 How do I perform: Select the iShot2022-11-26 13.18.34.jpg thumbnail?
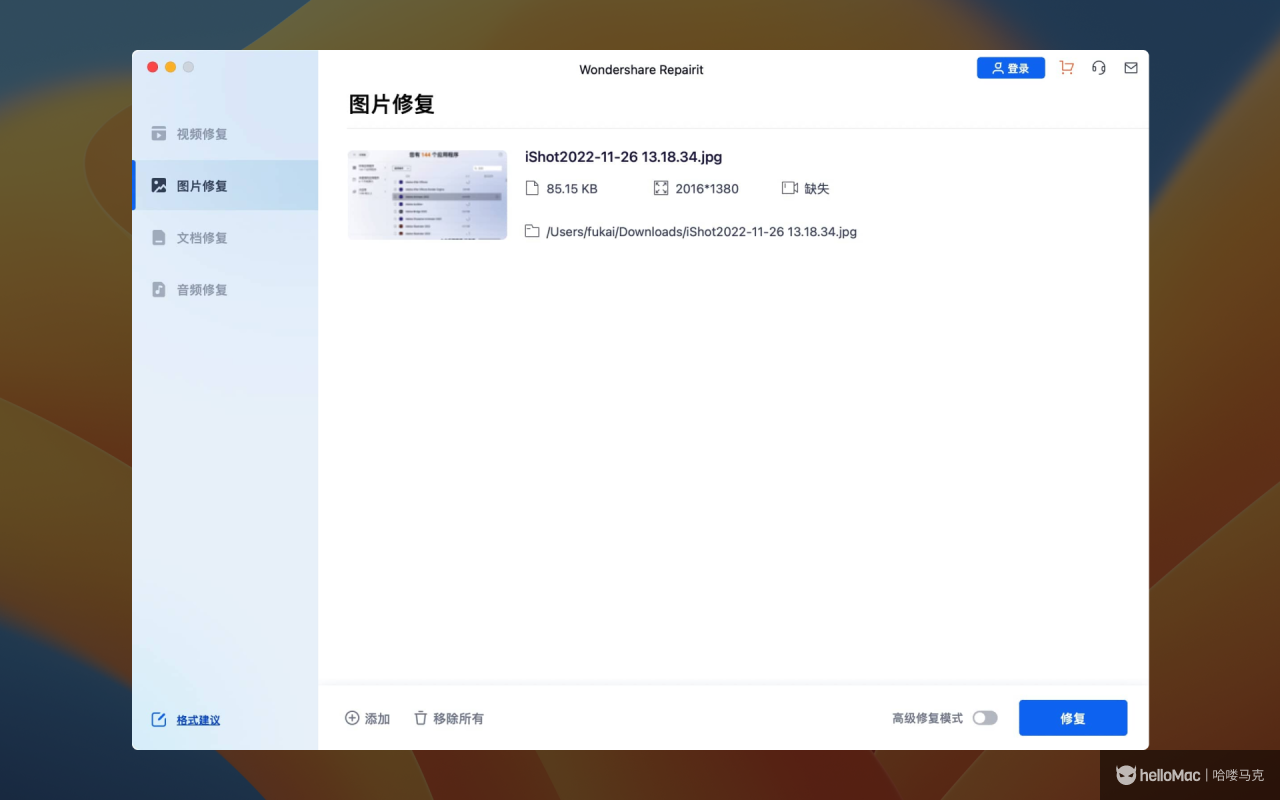coord(427,195)
